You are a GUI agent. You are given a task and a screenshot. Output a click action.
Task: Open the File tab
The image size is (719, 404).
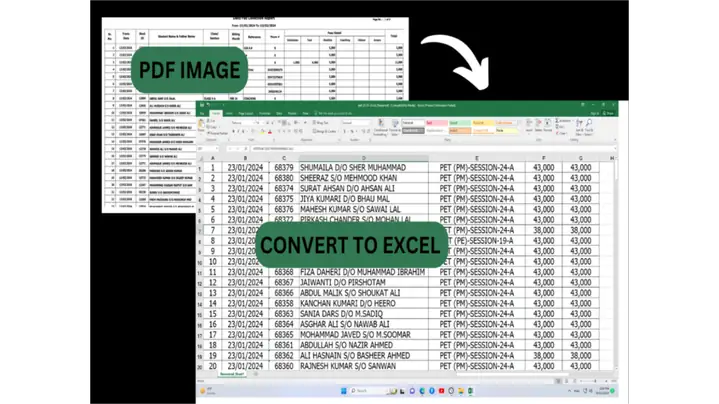pos(202,113)
